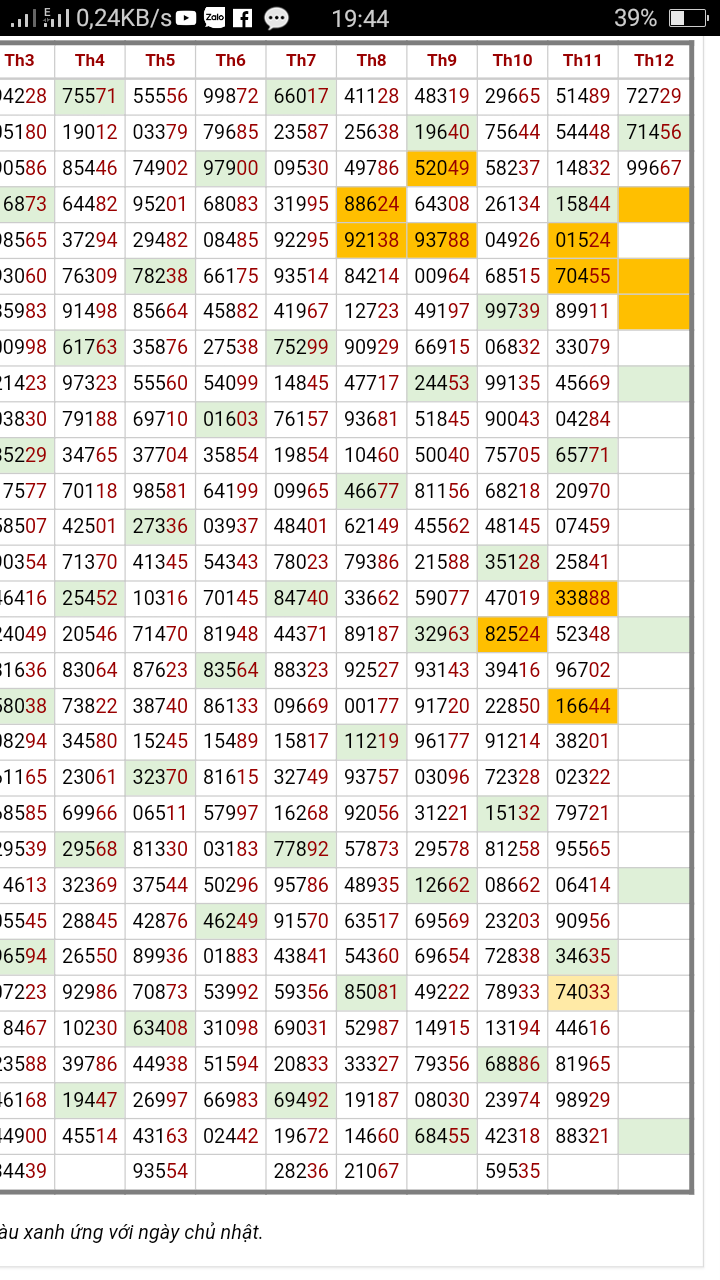Select the Th4 column header

click(90, 60)
